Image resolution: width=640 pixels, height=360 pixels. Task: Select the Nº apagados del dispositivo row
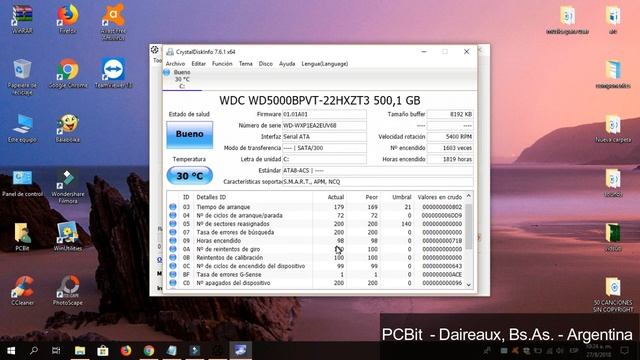point(316,283)
